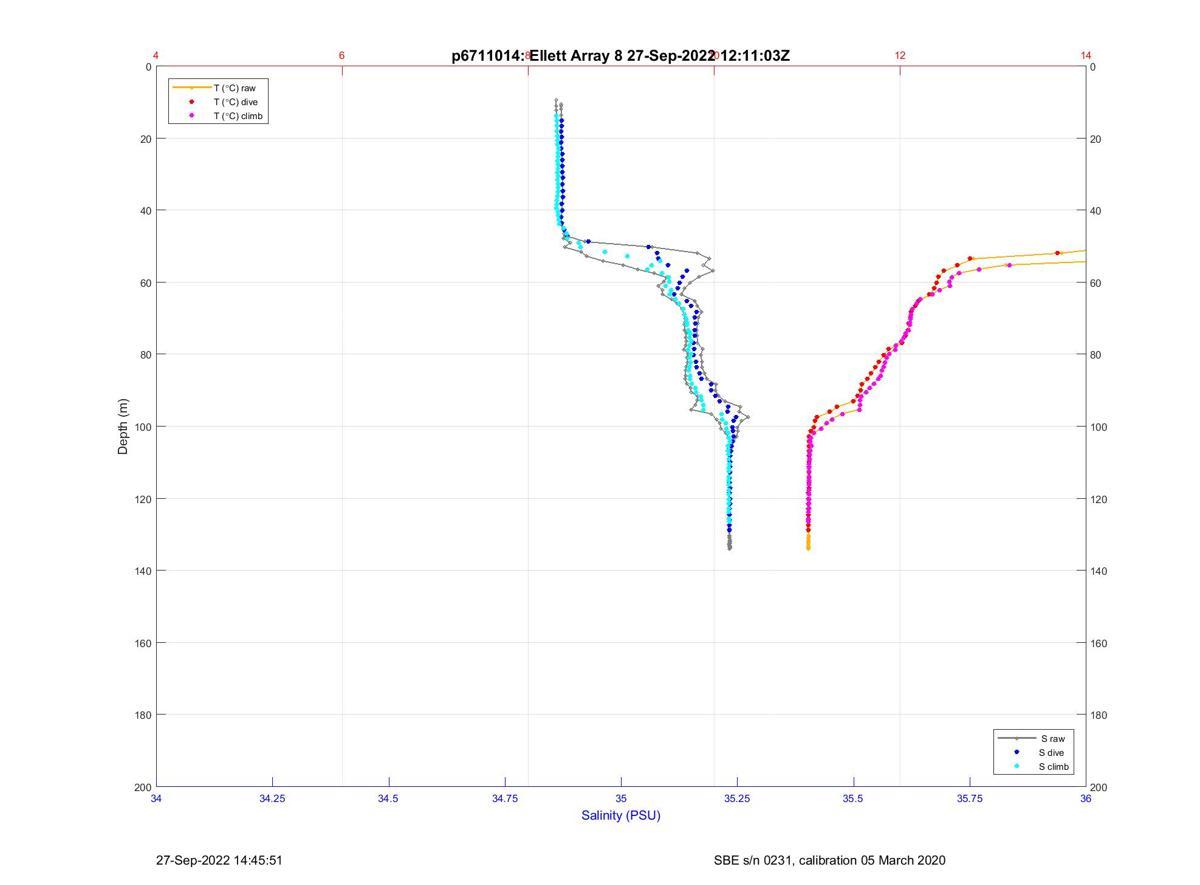
Task: Click salinity tick label '34.5'
Action: point(388,798)
